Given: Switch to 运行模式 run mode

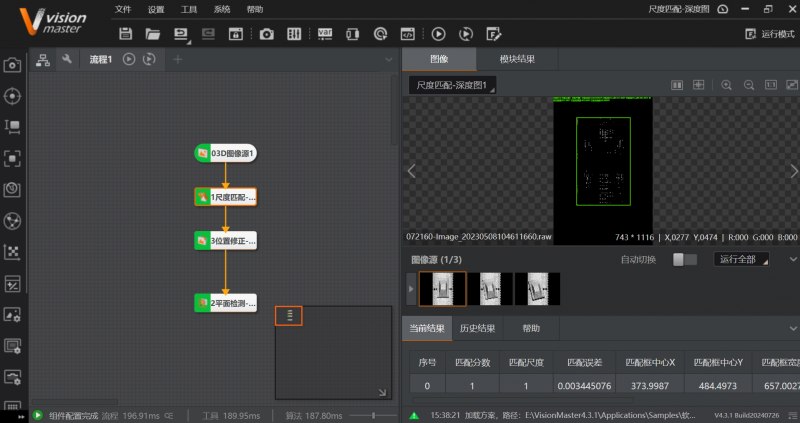Looking at the screenshot, I should [770, 34].
